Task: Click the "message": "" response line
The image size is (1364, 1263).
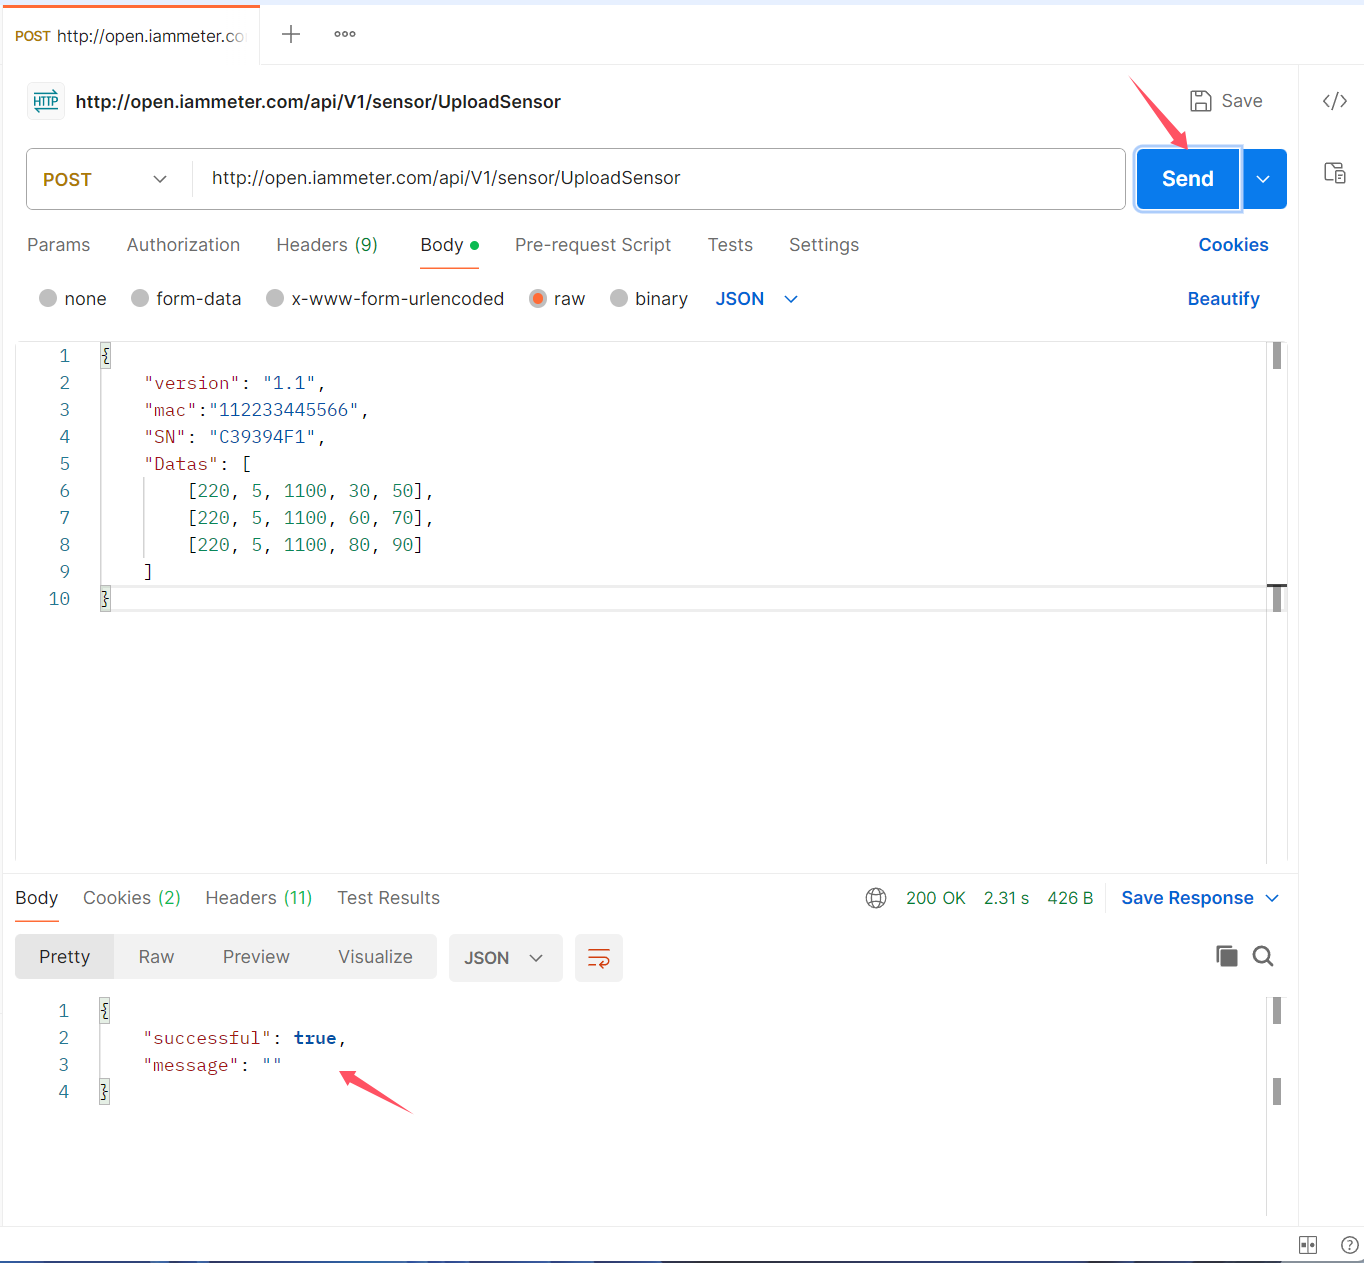Action: (x=213, y=1065)
